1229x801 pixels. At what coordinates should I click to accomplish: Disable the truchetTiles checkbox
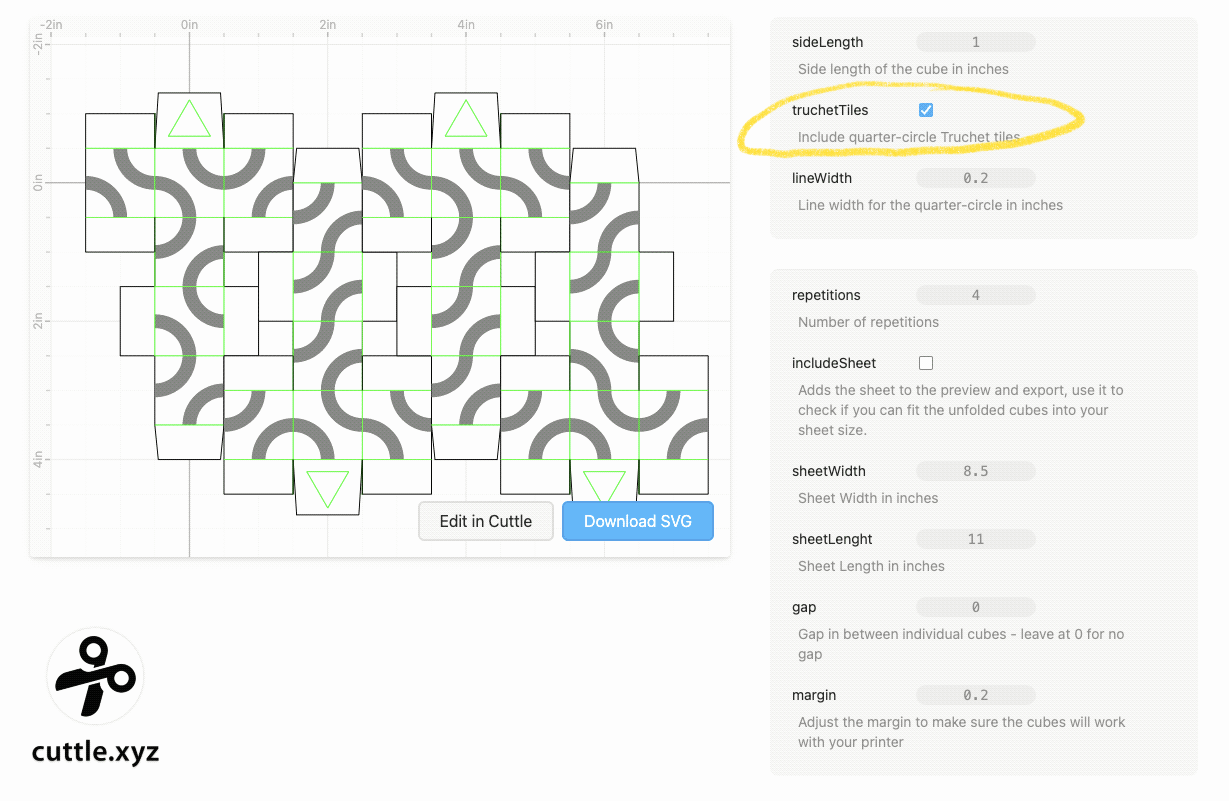[x=926, y=110]
